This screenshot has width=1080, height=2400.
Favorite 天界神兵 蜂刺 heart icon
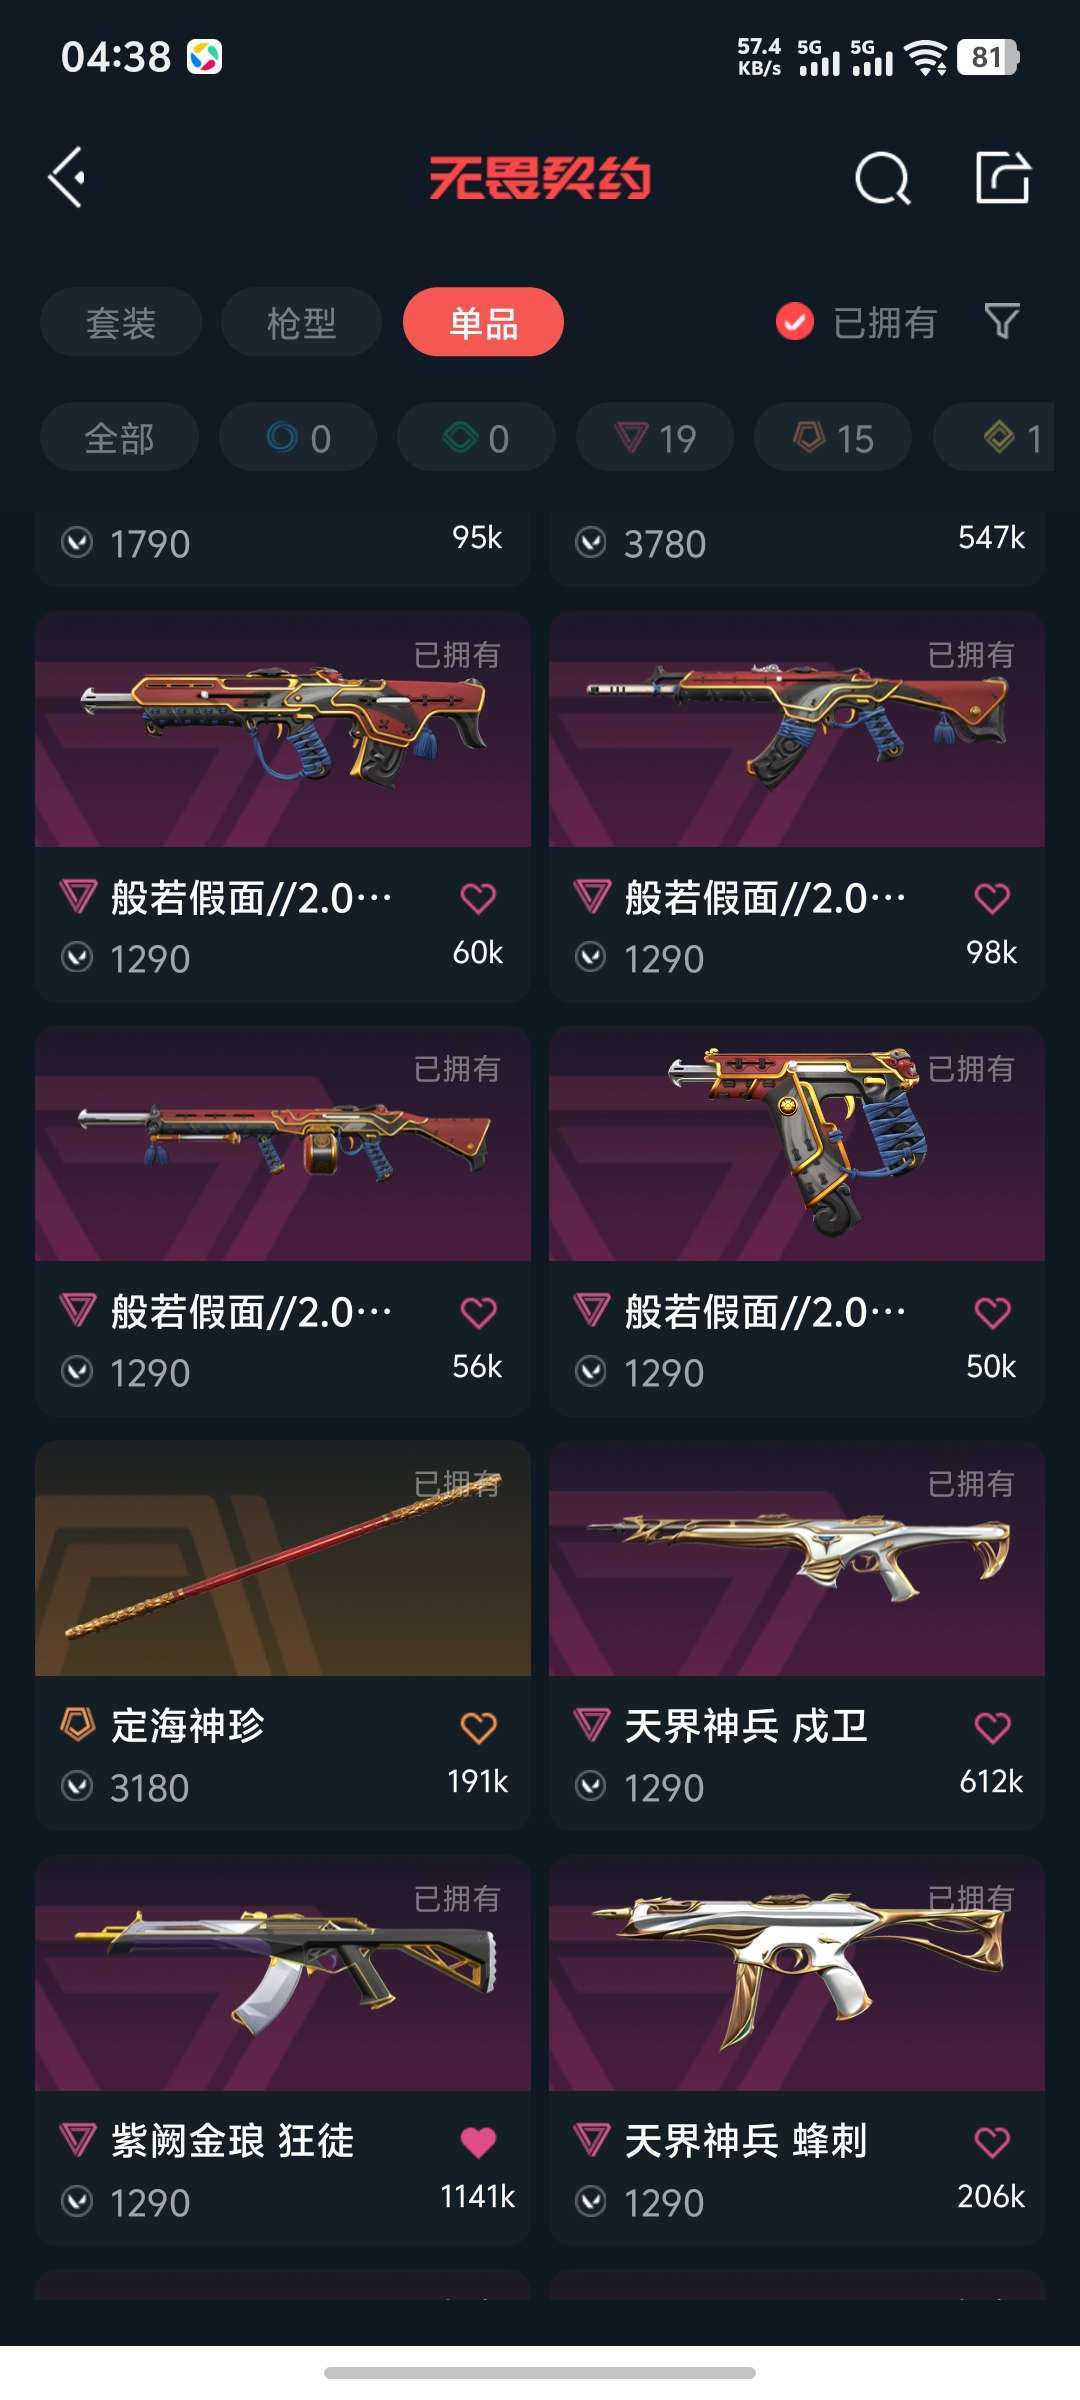[x=992, y=2142]
